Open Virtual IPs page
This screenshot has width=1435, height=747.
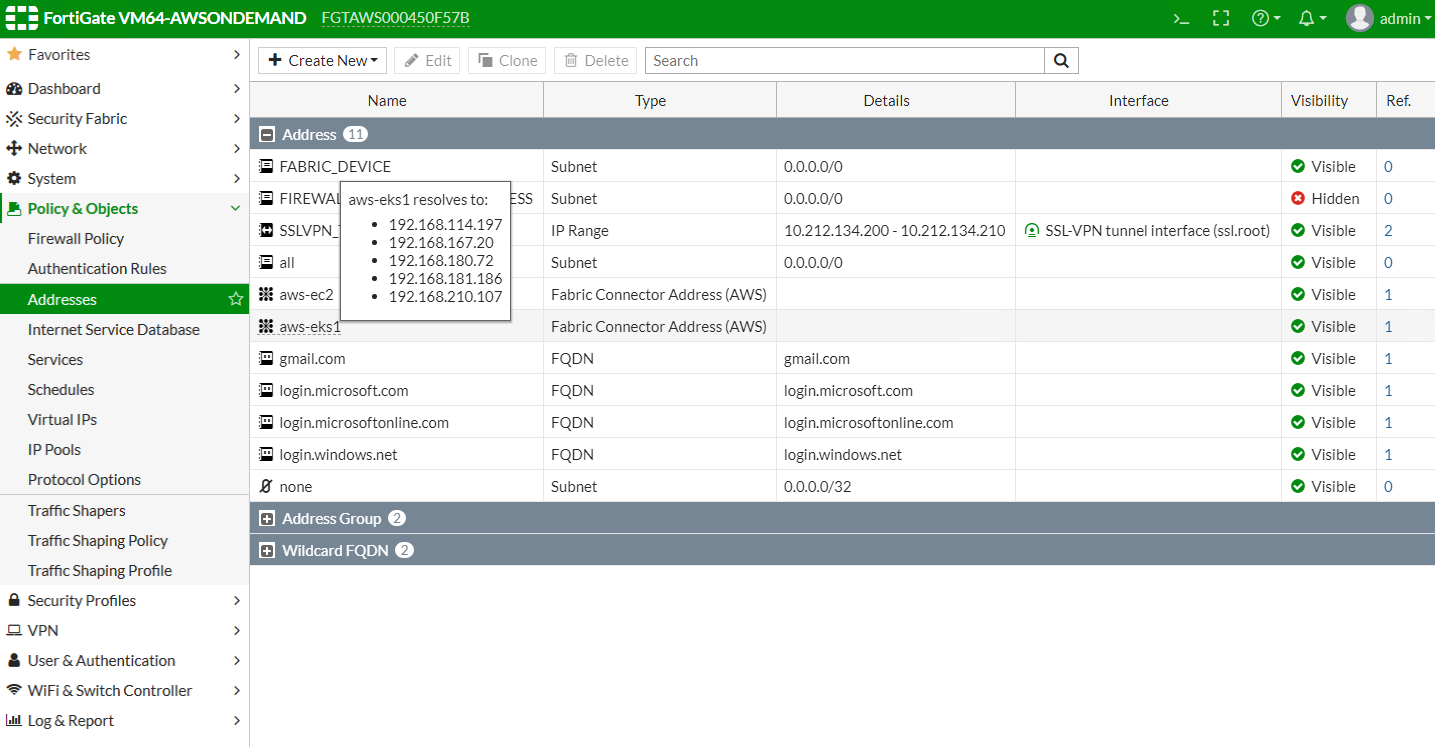click(62, 420)
